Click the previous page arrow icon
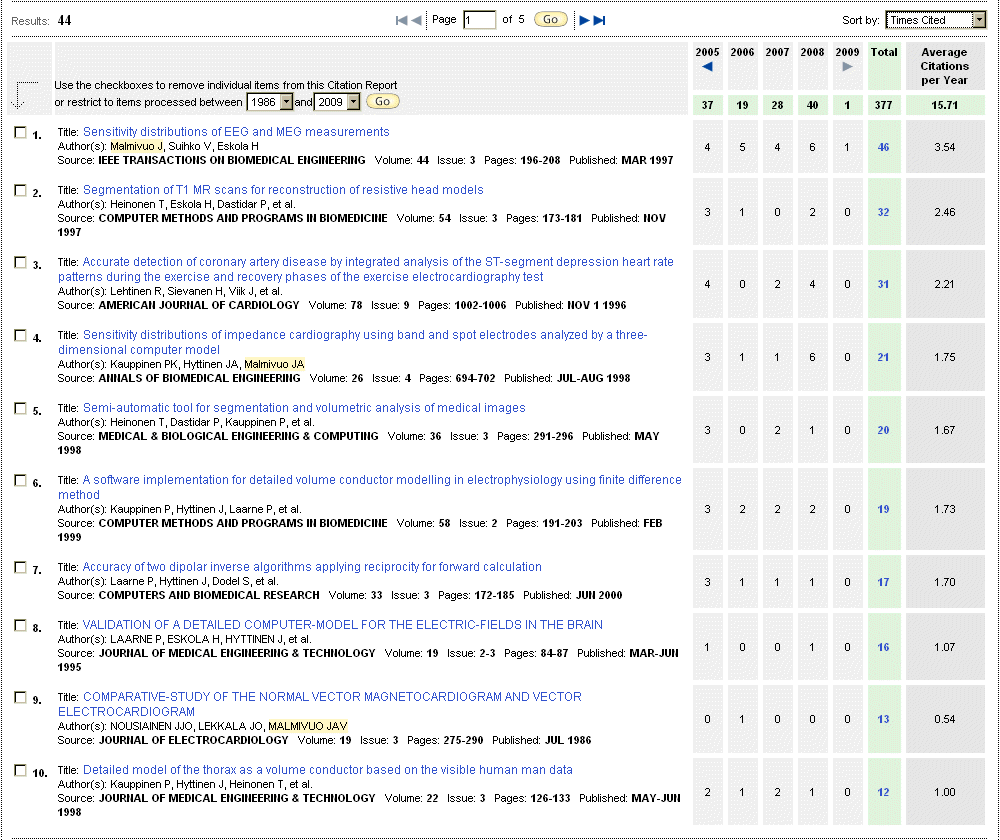This screenshot has width=1000, height=840. (x=416, y=20)
